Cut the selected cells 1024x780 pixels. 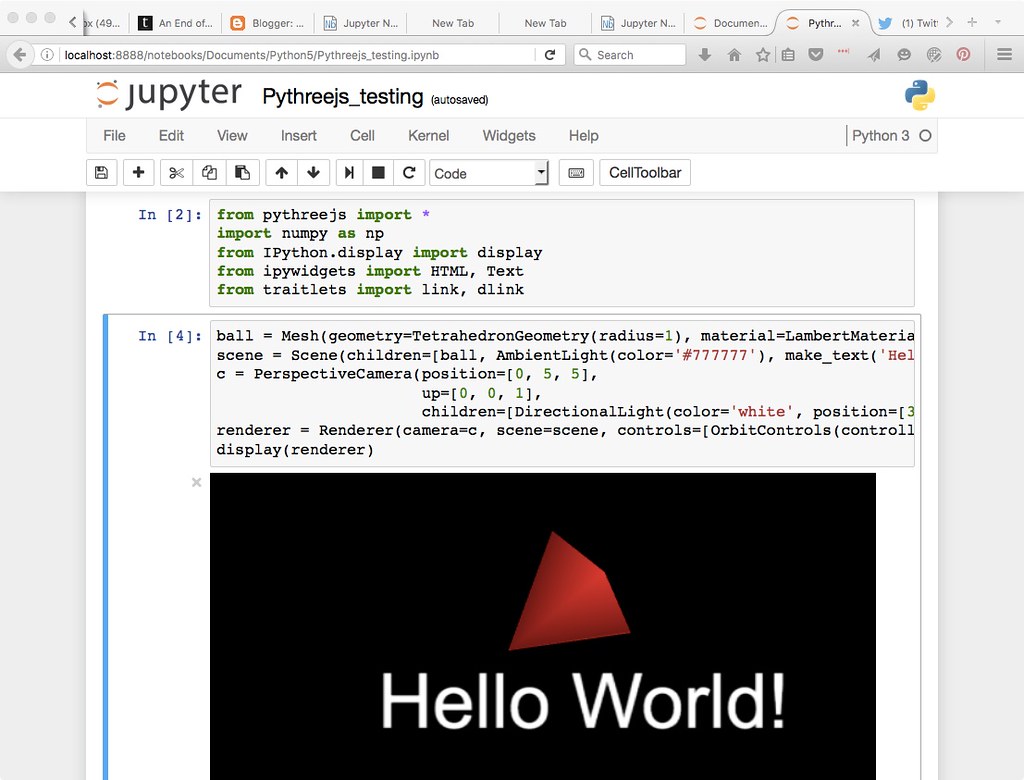click(175, 172)
